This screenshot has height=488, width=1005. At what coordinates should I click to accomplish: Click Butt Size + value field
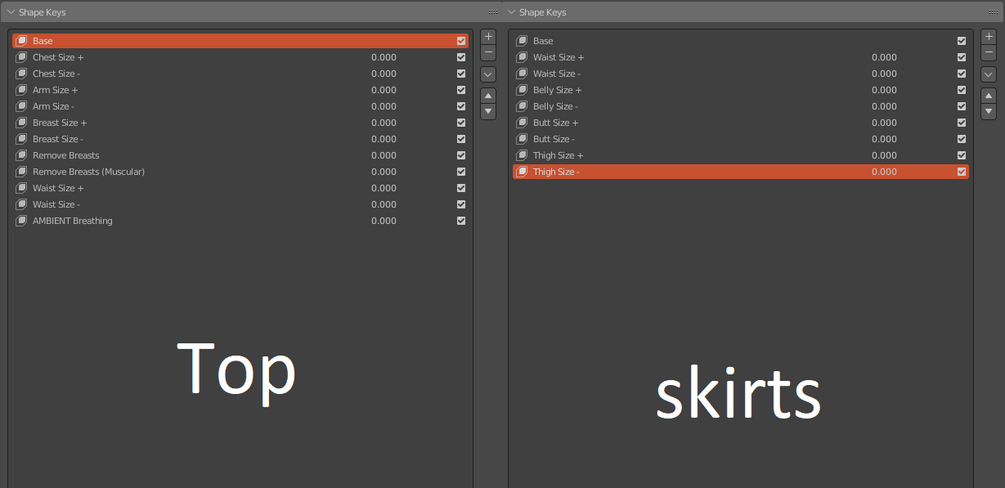coord(885,122)
